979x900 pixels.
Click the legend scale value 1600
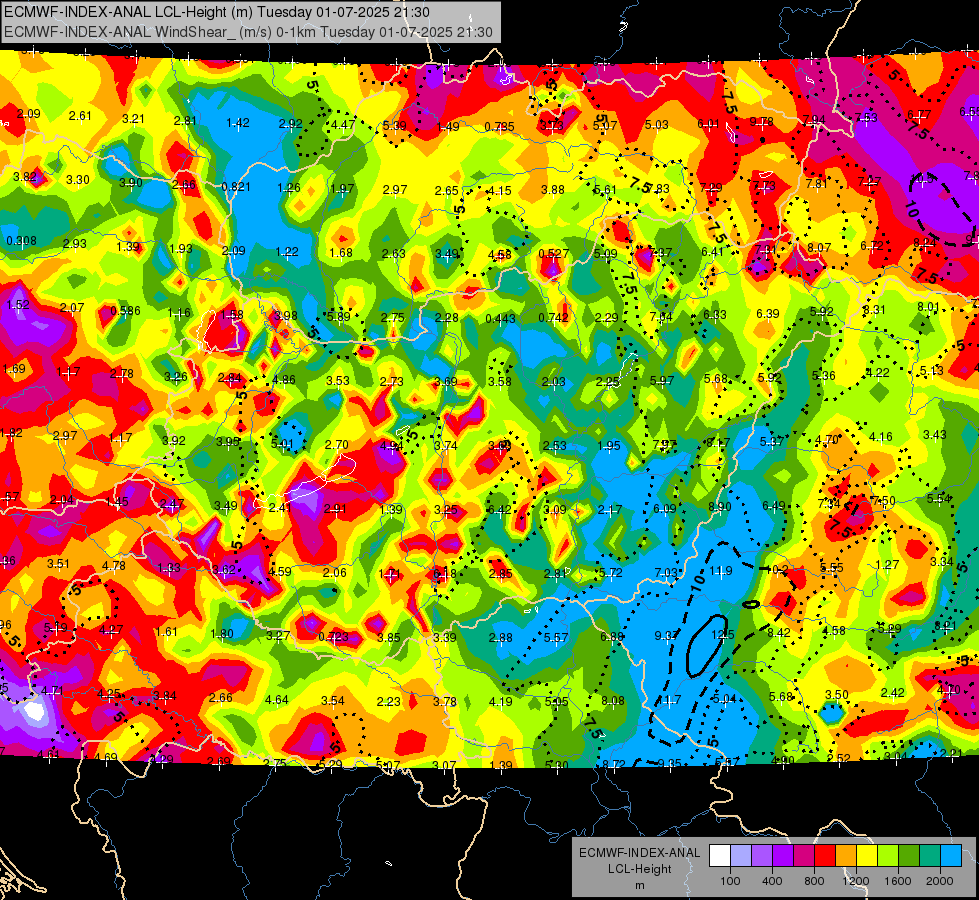(898, 881)
